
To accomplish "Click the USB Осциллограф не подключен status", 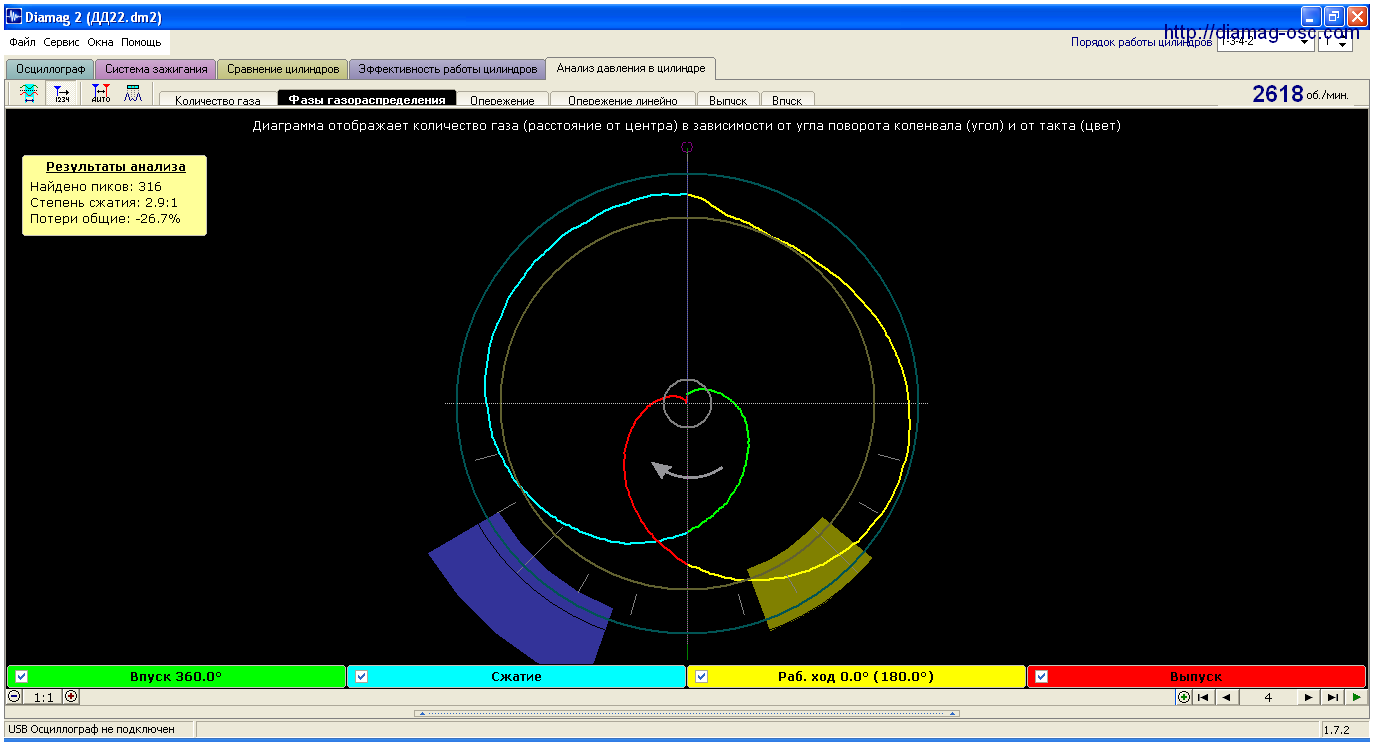I will (92, 730).
